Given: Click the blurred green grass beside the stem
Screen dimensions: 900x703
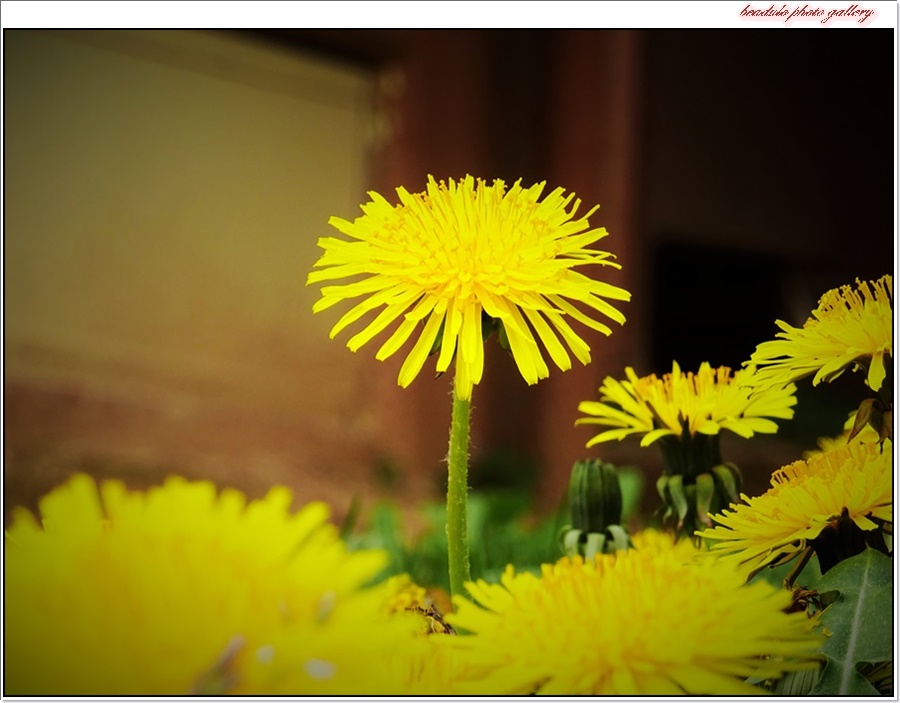Looking at the screenshot, I should 510,530.
